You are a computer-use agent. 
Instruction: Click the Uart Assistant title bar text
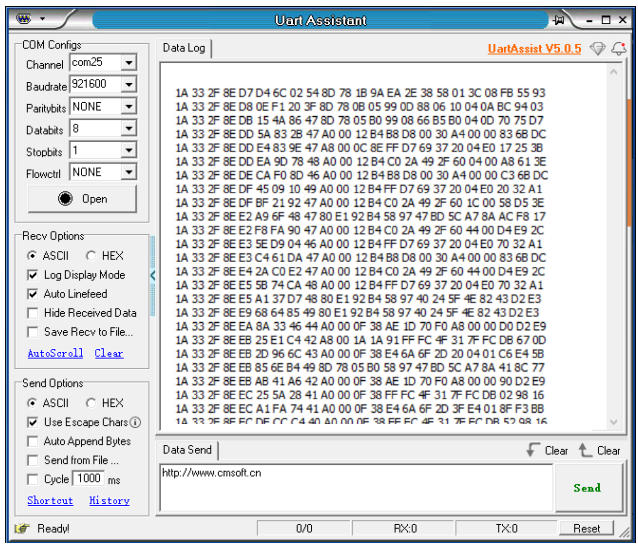321,20
